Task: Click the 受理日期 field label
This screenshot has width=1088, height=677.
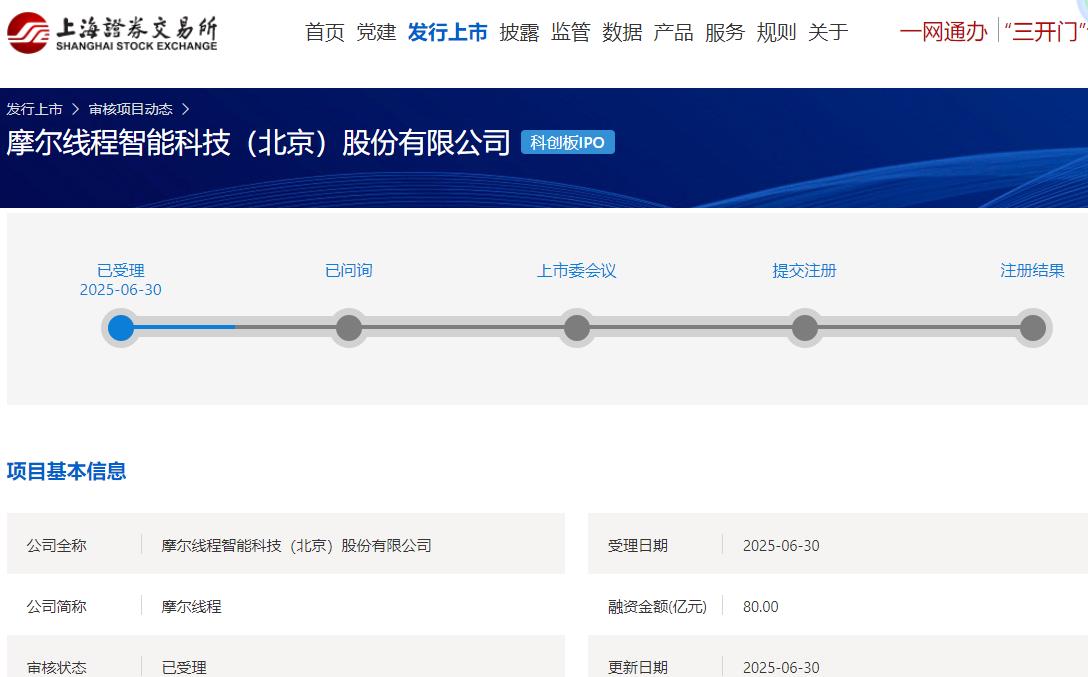Action: (x=638, y=546)
